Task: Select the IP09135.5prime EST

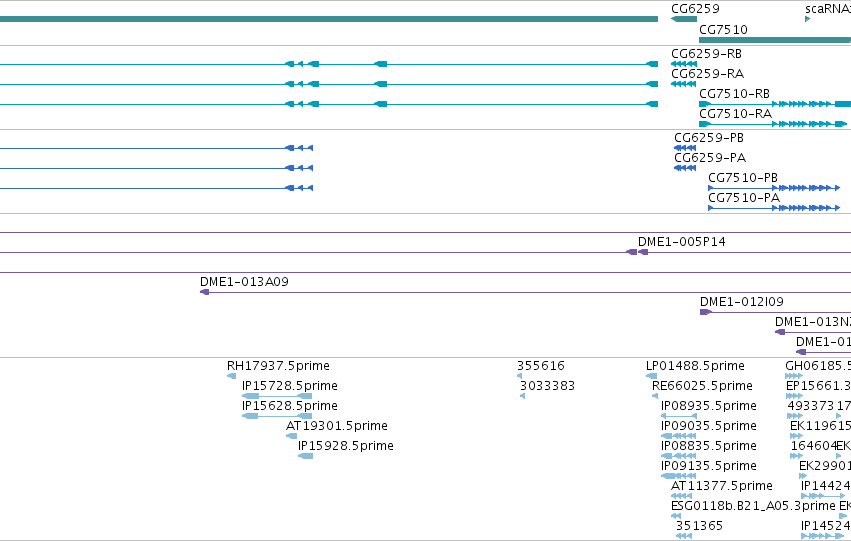Action: pyautogui.click(x=709, y=466)
